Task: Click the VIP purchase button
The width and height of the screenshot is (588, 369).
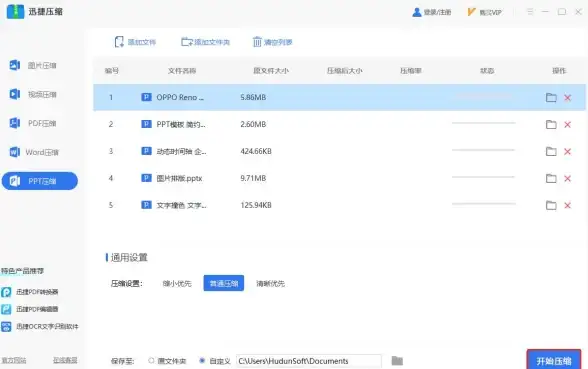Action: [484, 12]
